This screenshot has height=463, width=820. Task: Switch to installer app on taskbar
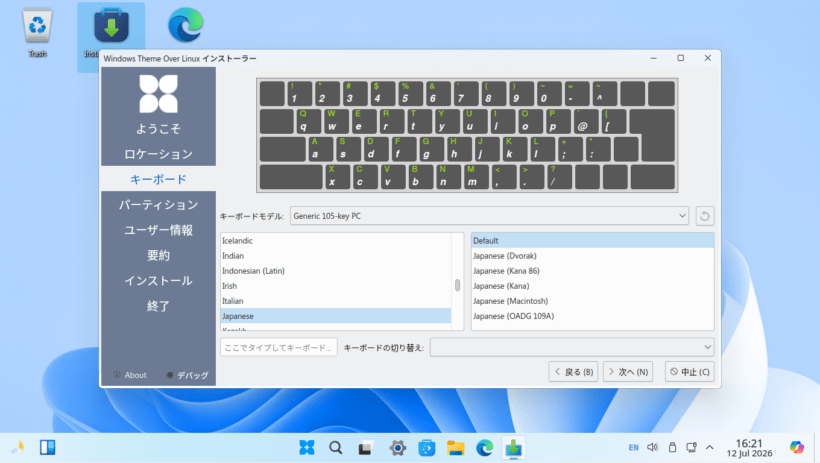pos(514,448)
